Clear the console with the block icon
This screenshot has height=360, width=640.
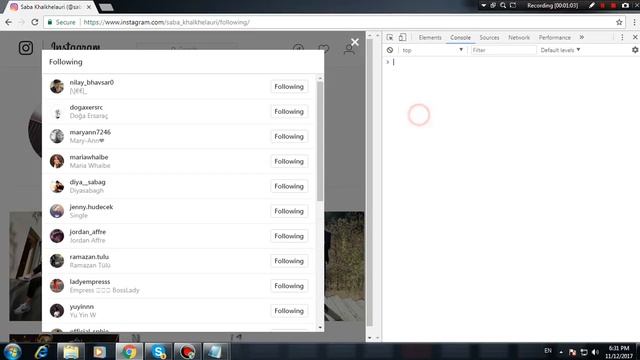pos(390,50)
